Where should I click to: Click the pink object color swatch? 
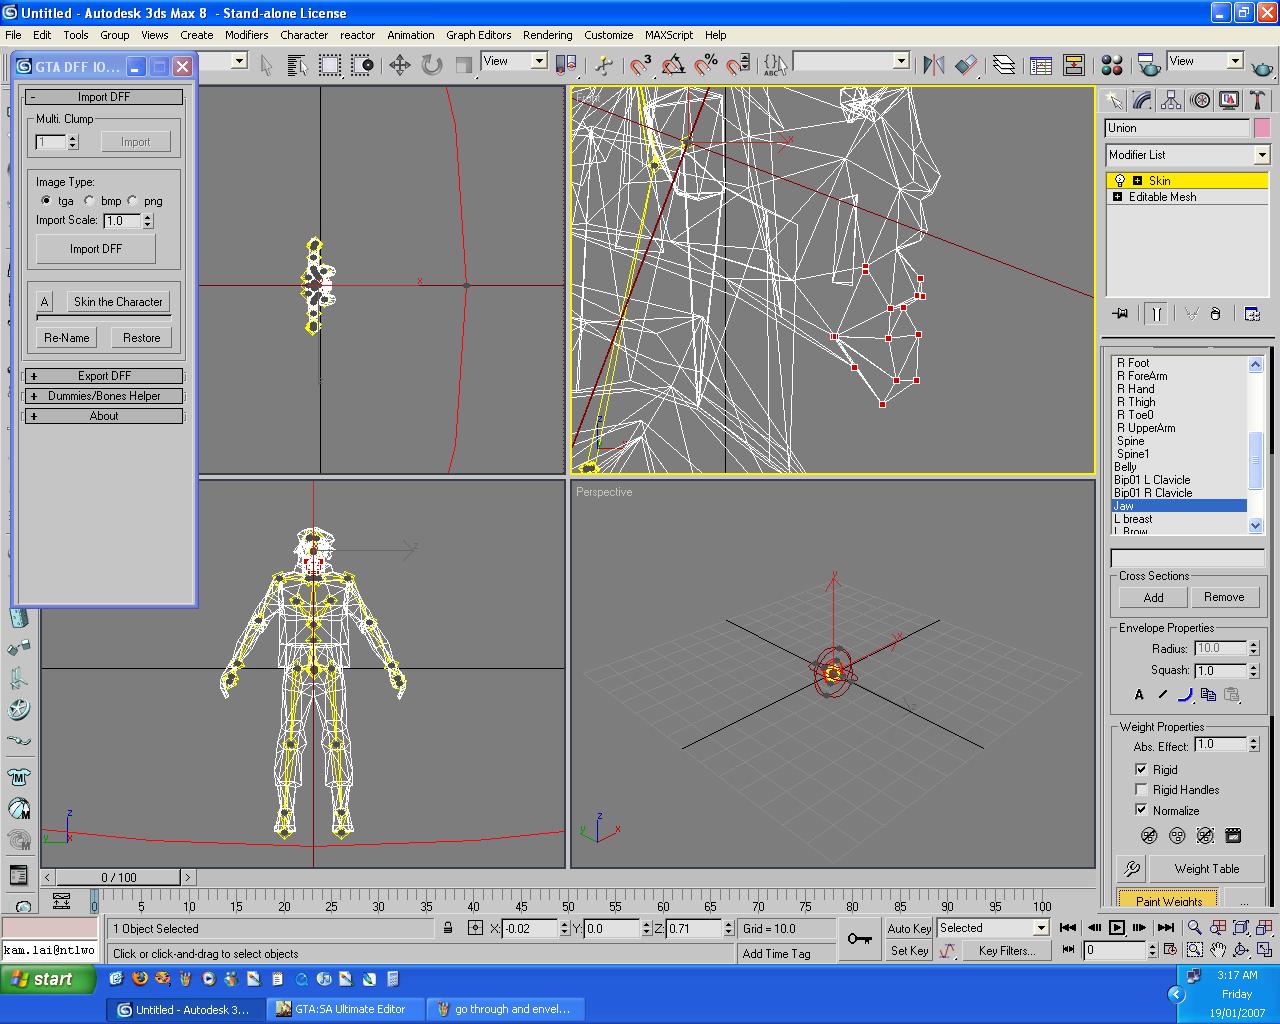click(1262, 128)
